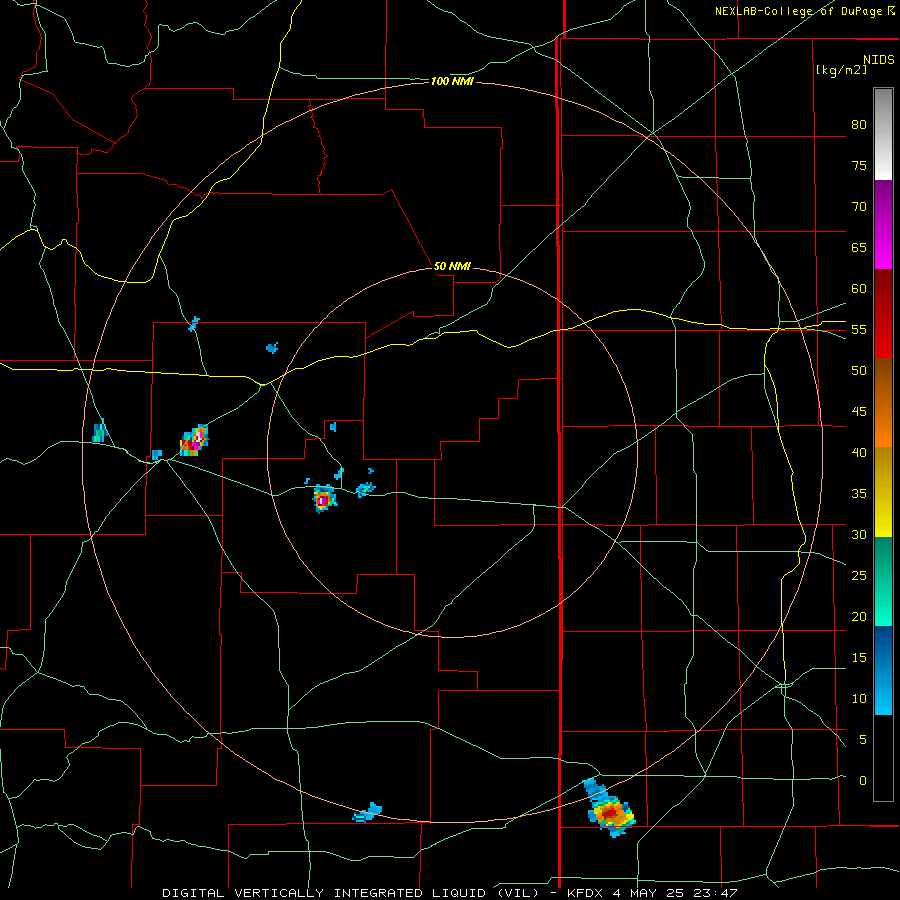Click the 55 value on the color scale
The width and height of the screenshot is (900, 900).
click(859, 329)
